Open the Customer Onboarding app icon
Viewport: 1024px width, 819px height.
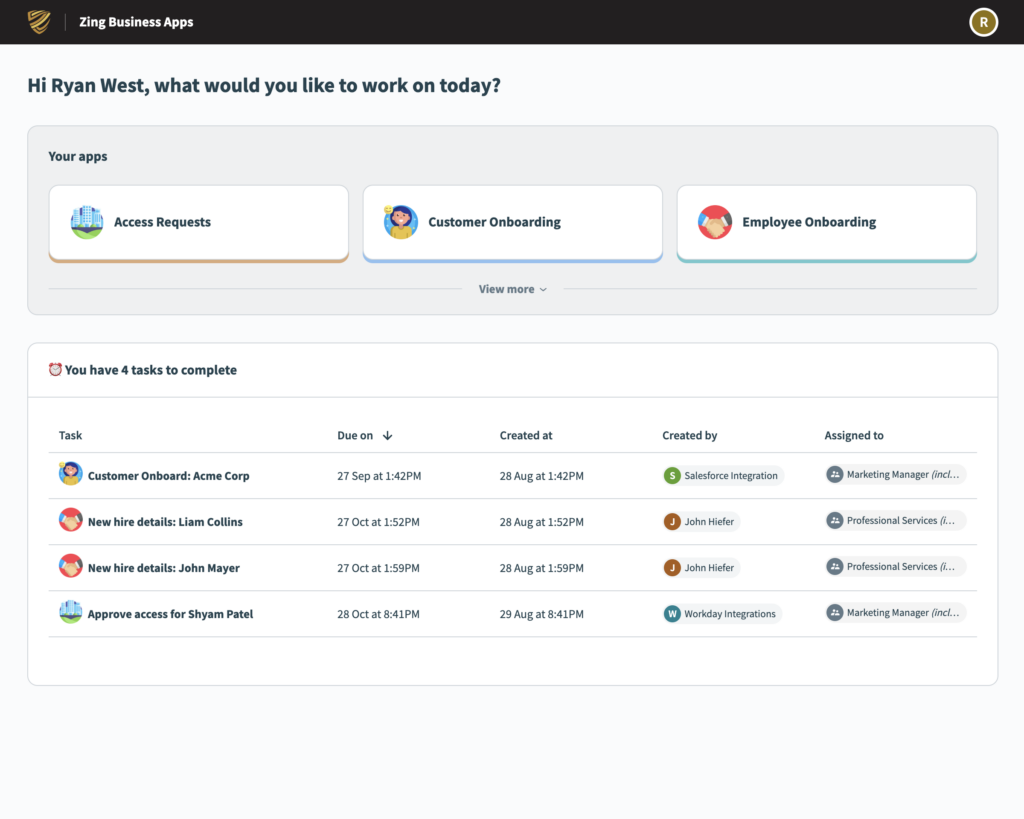tap(401, 222)
